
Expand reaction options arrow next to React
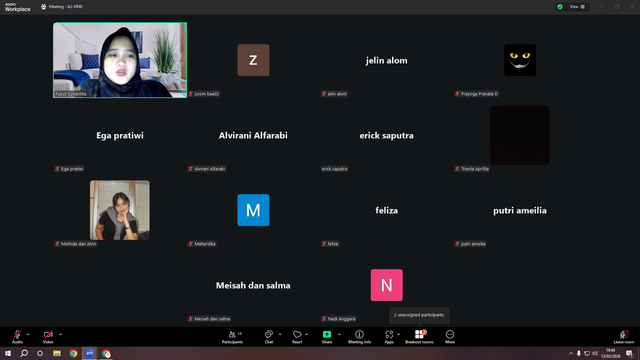[x=307, y=334]
